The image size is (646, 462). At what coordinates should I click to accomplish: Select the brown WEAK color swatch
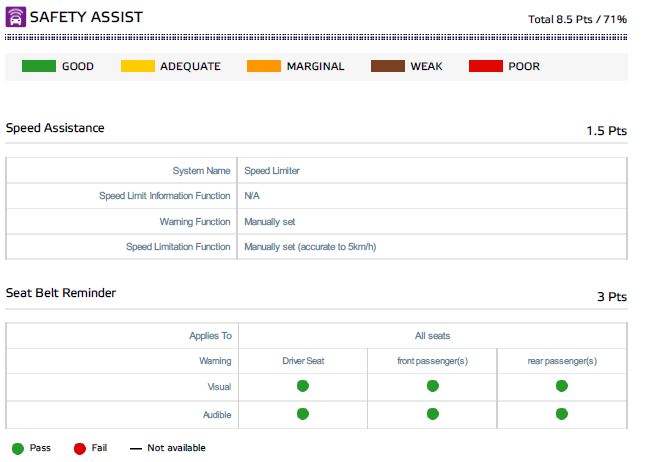pyautogui.click(x=387, y=67)
